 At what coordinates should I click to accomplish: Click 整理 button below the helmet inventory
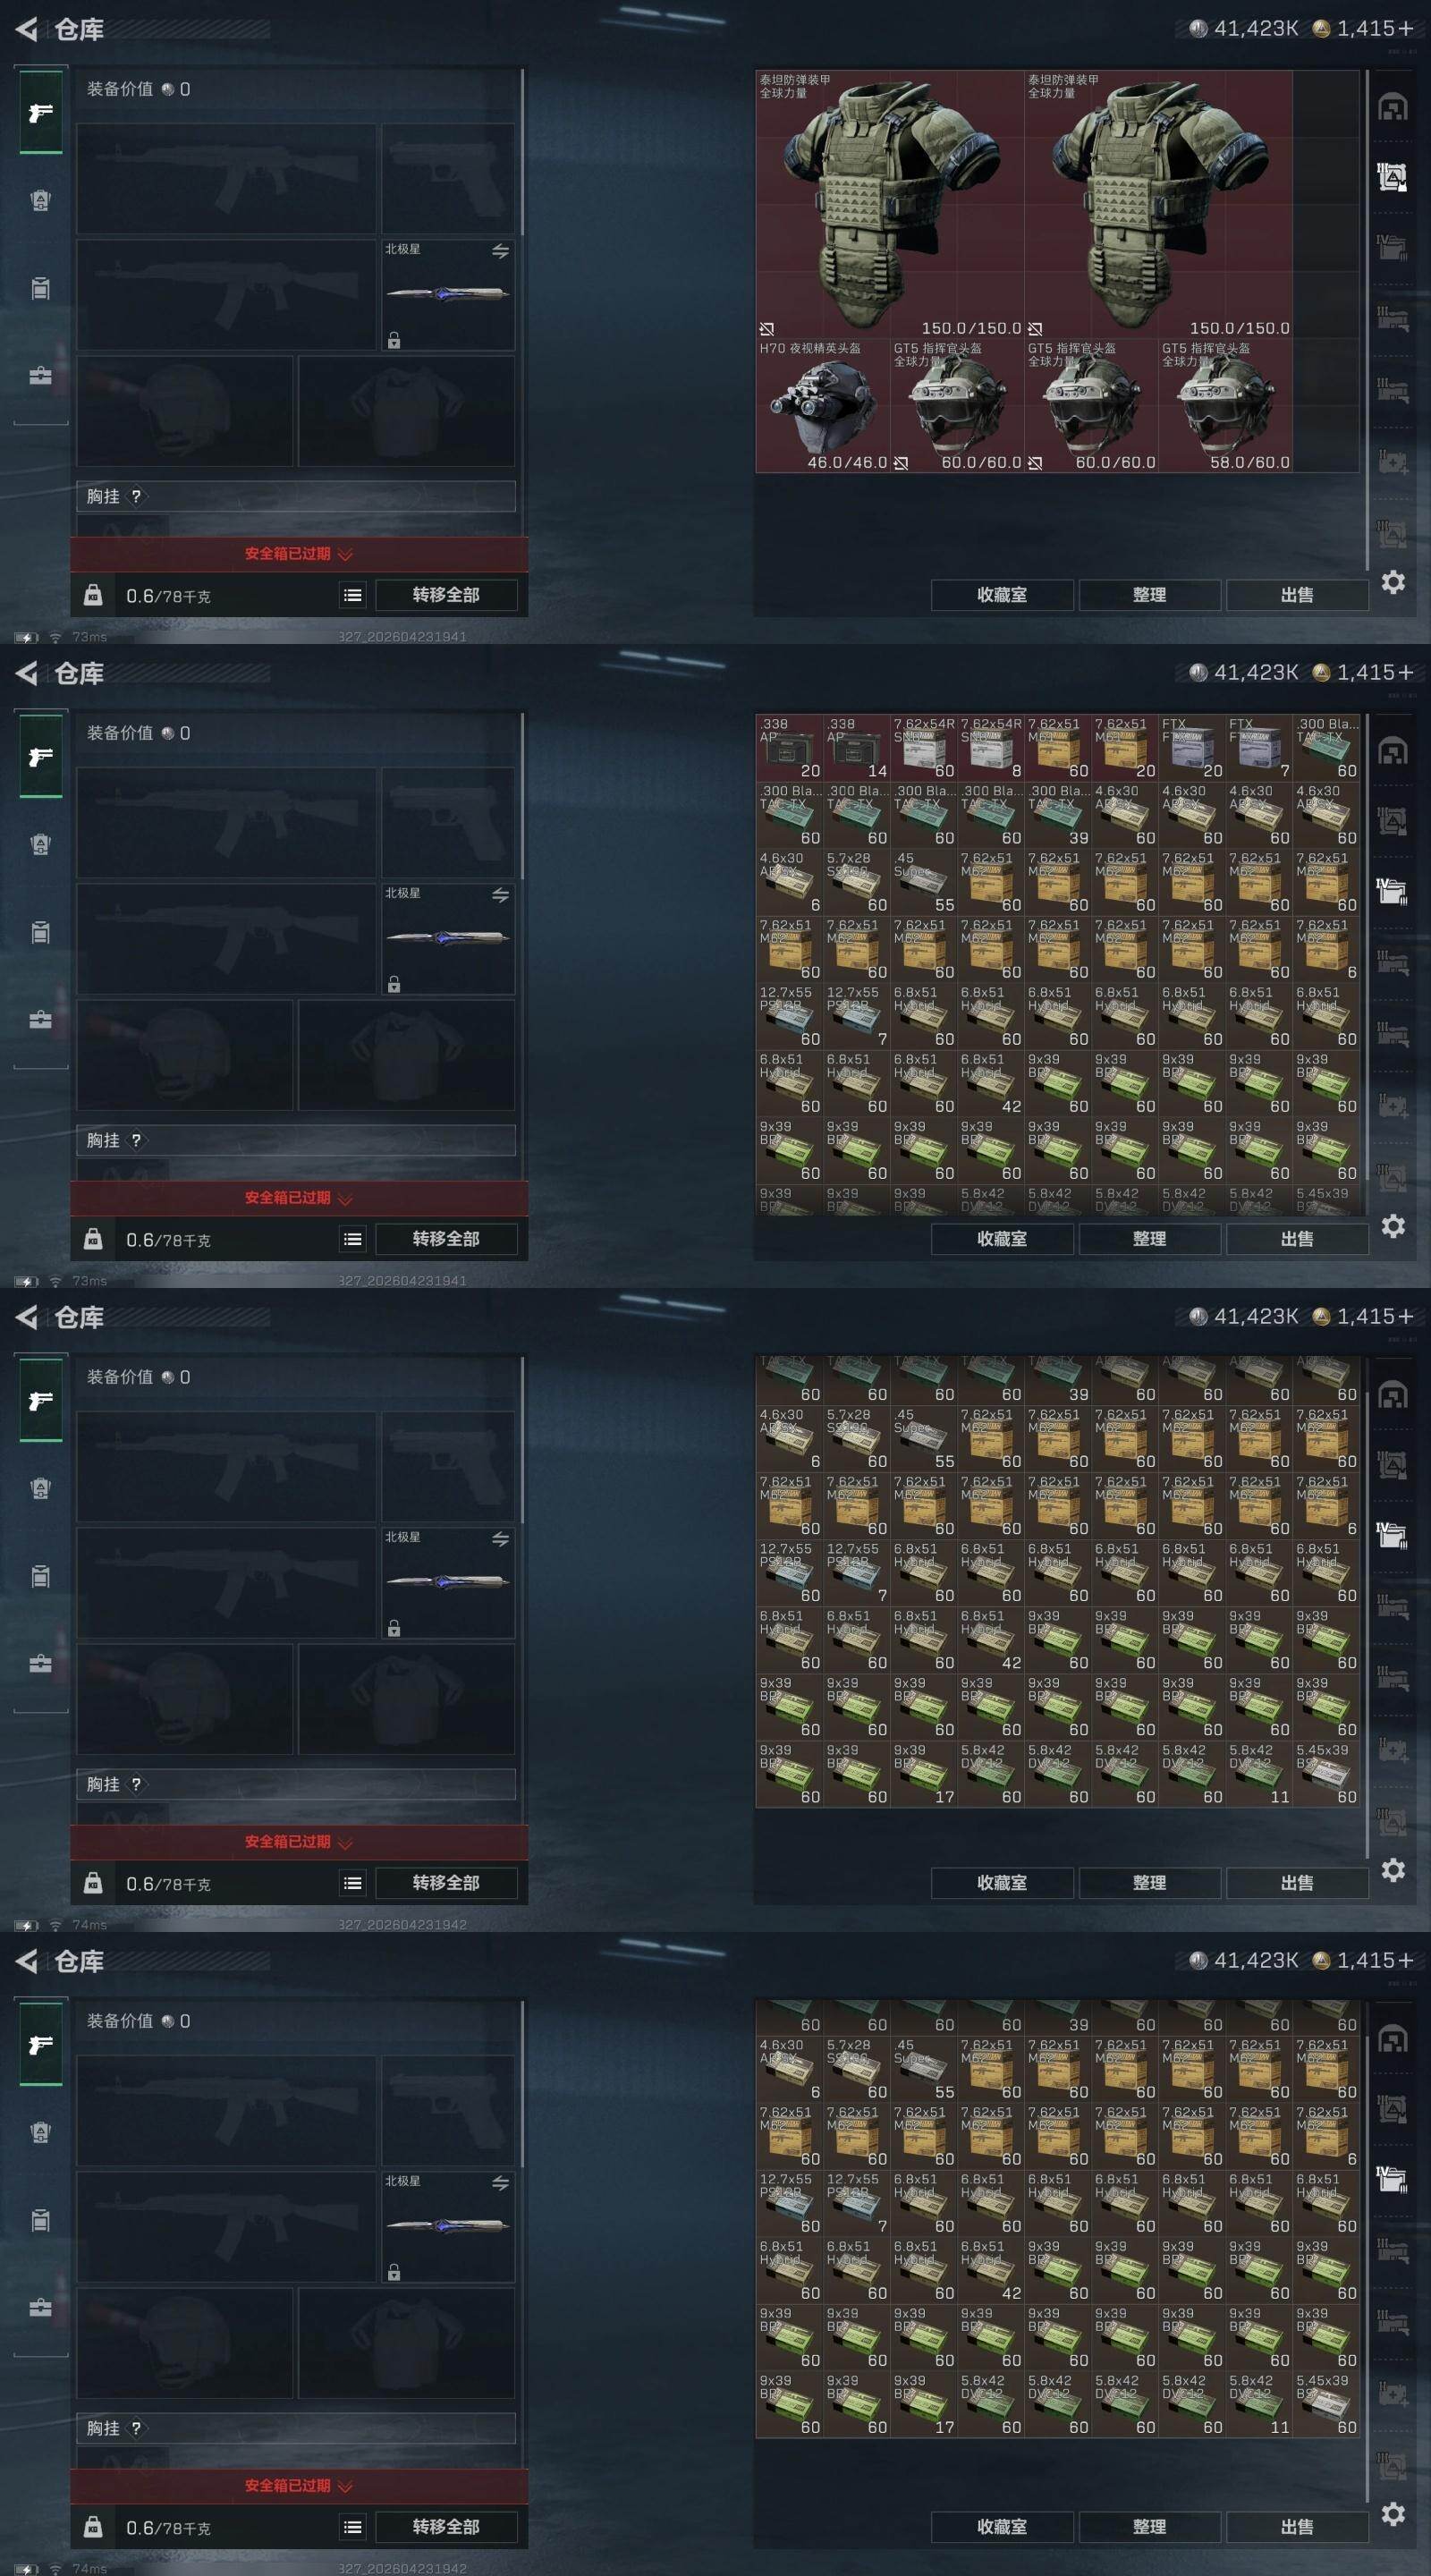point(1149,595)
